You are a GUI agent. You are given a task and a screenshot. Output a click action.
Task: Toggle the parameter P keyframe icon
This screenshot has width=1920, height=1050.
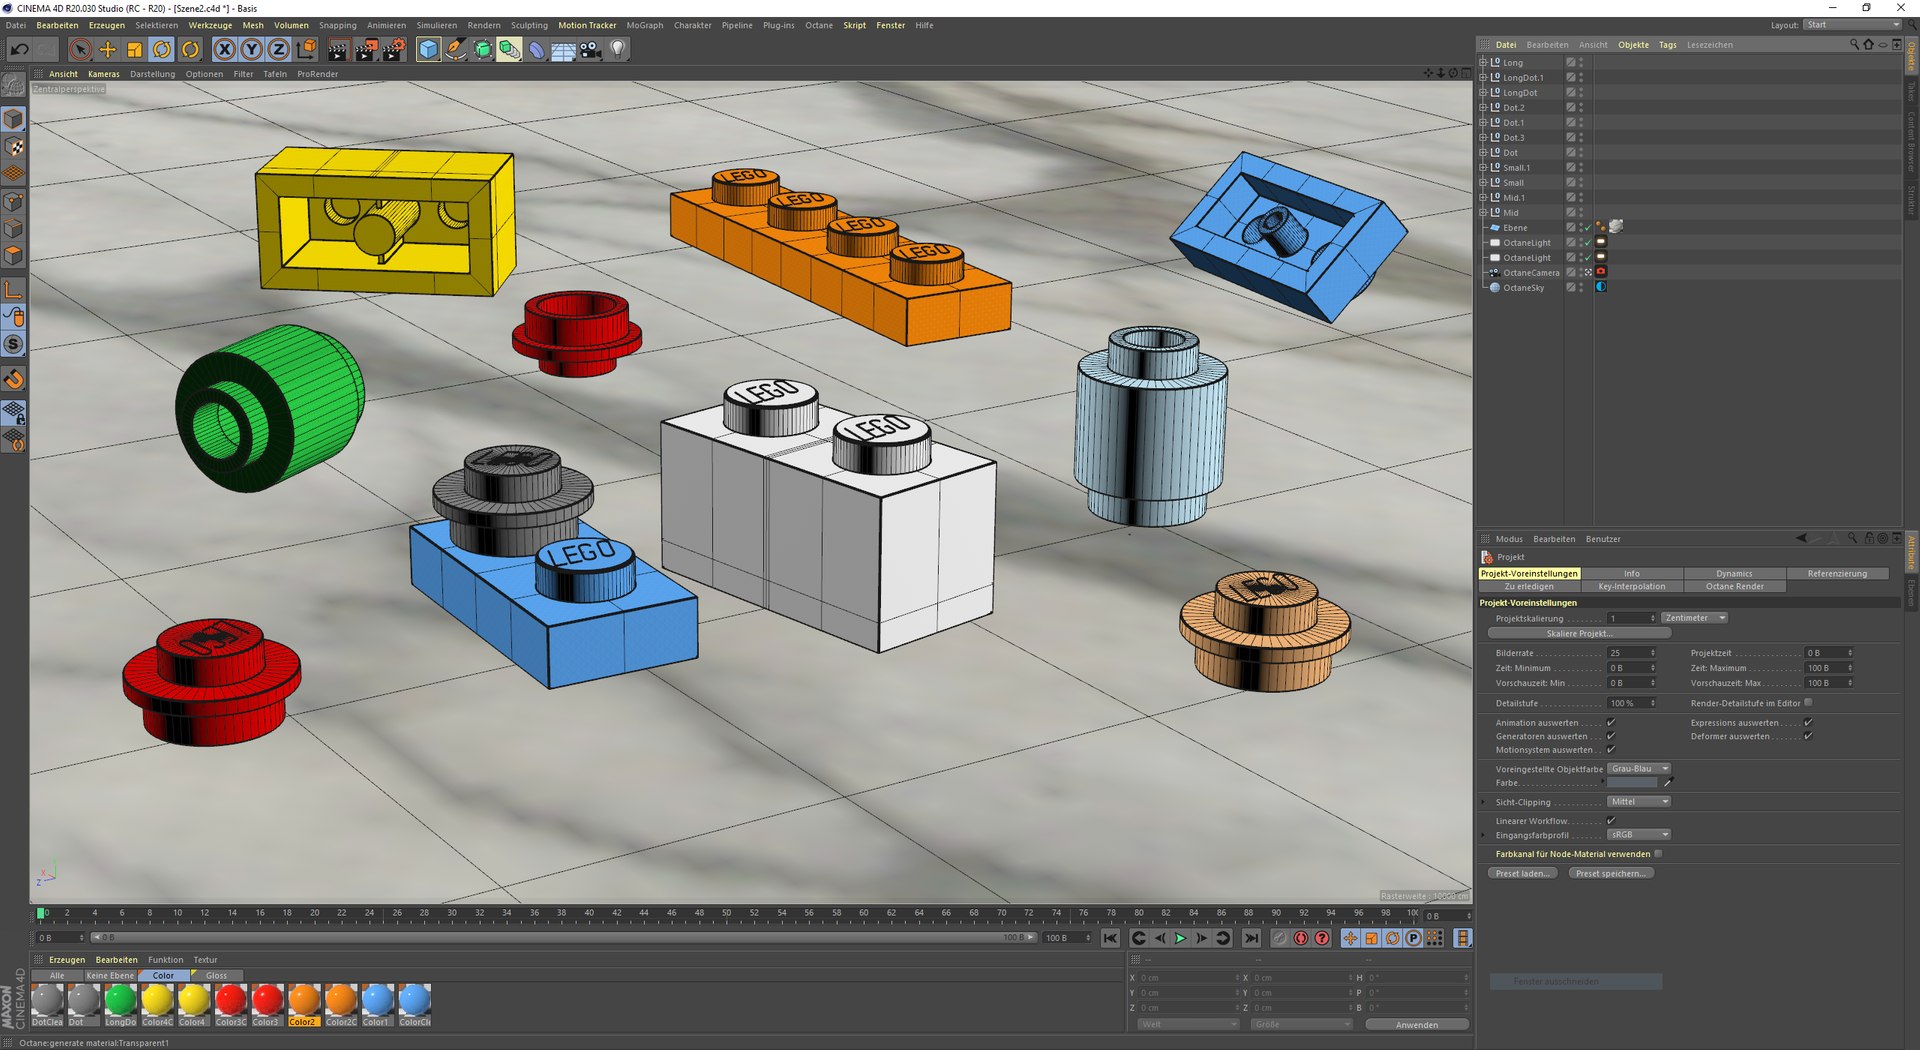(1413, 938)
